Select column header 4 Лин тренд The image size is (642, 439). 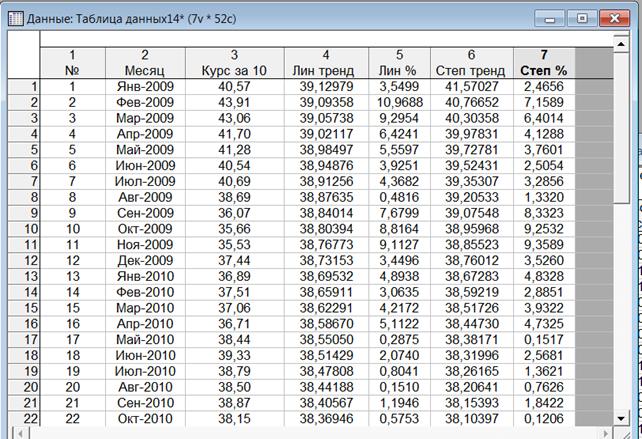(x=326, y=63)
